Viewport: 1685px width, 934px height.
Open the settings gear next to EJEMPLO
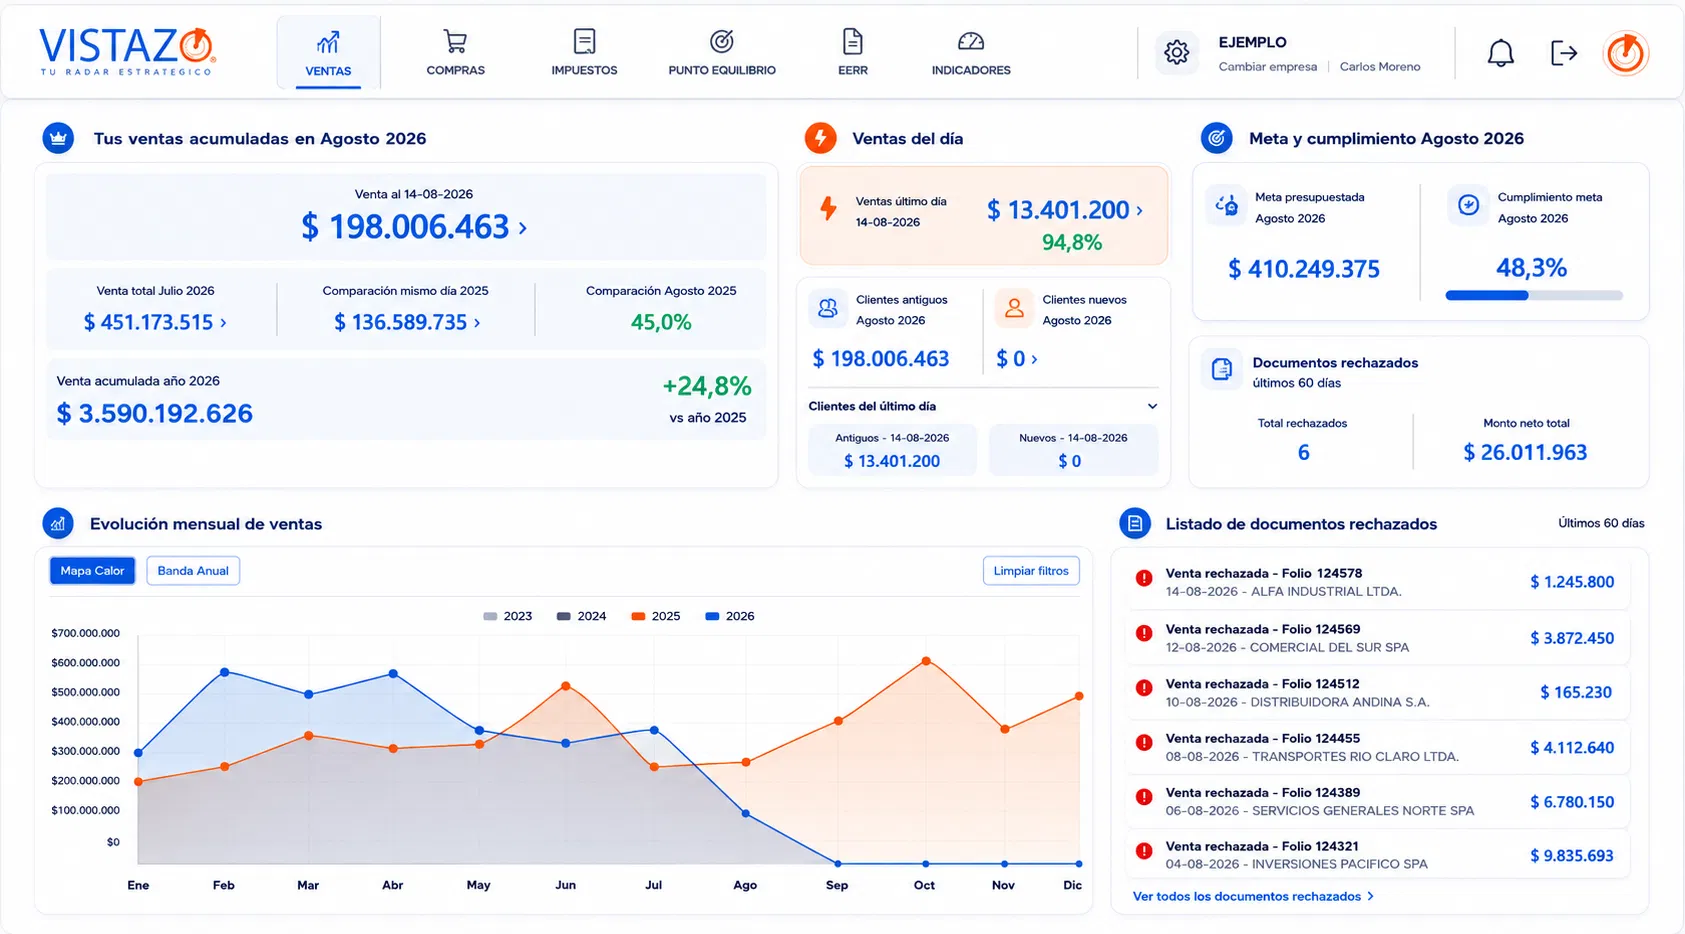tap(1177, 52)
